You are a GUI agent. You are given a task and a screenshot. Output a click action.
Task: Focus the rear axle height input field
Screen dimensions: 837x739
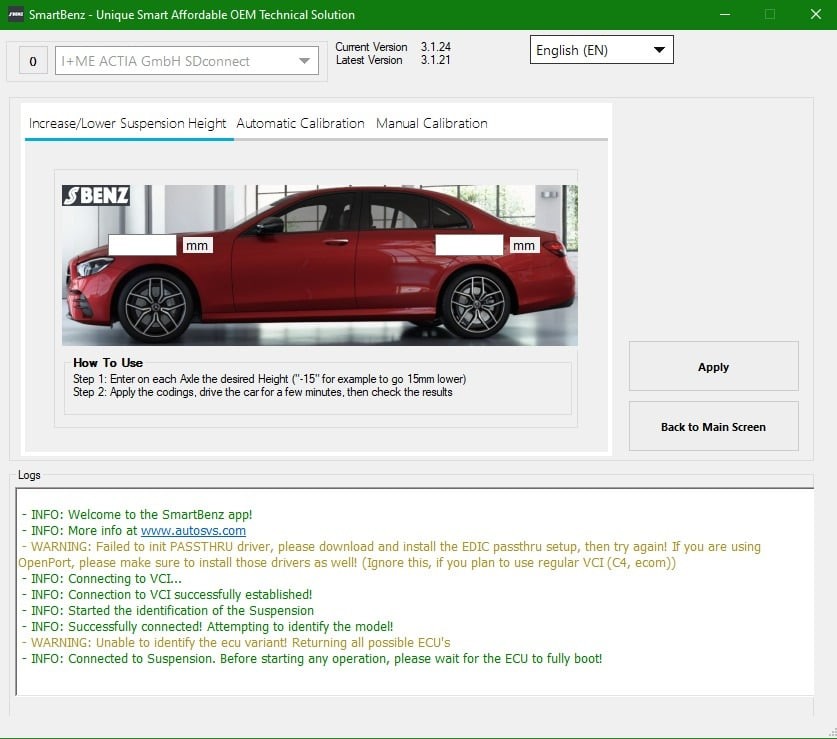pos(469,245)
